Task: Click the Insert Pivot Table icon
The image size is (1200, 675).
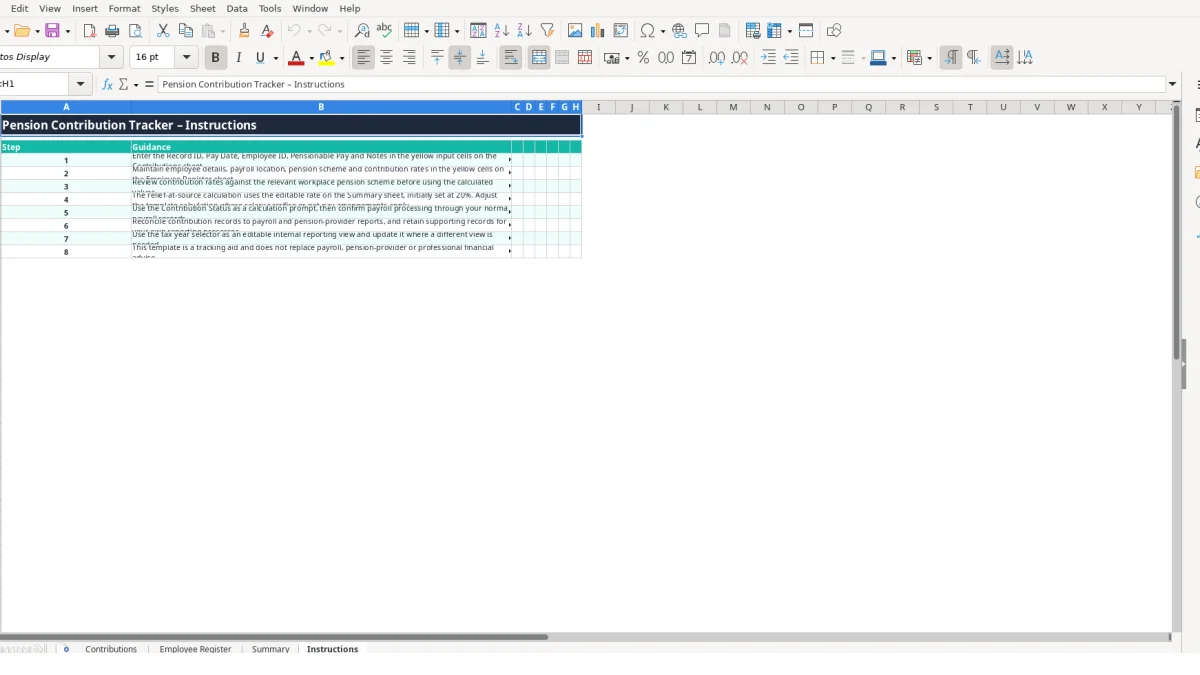Action: (621, 31)
